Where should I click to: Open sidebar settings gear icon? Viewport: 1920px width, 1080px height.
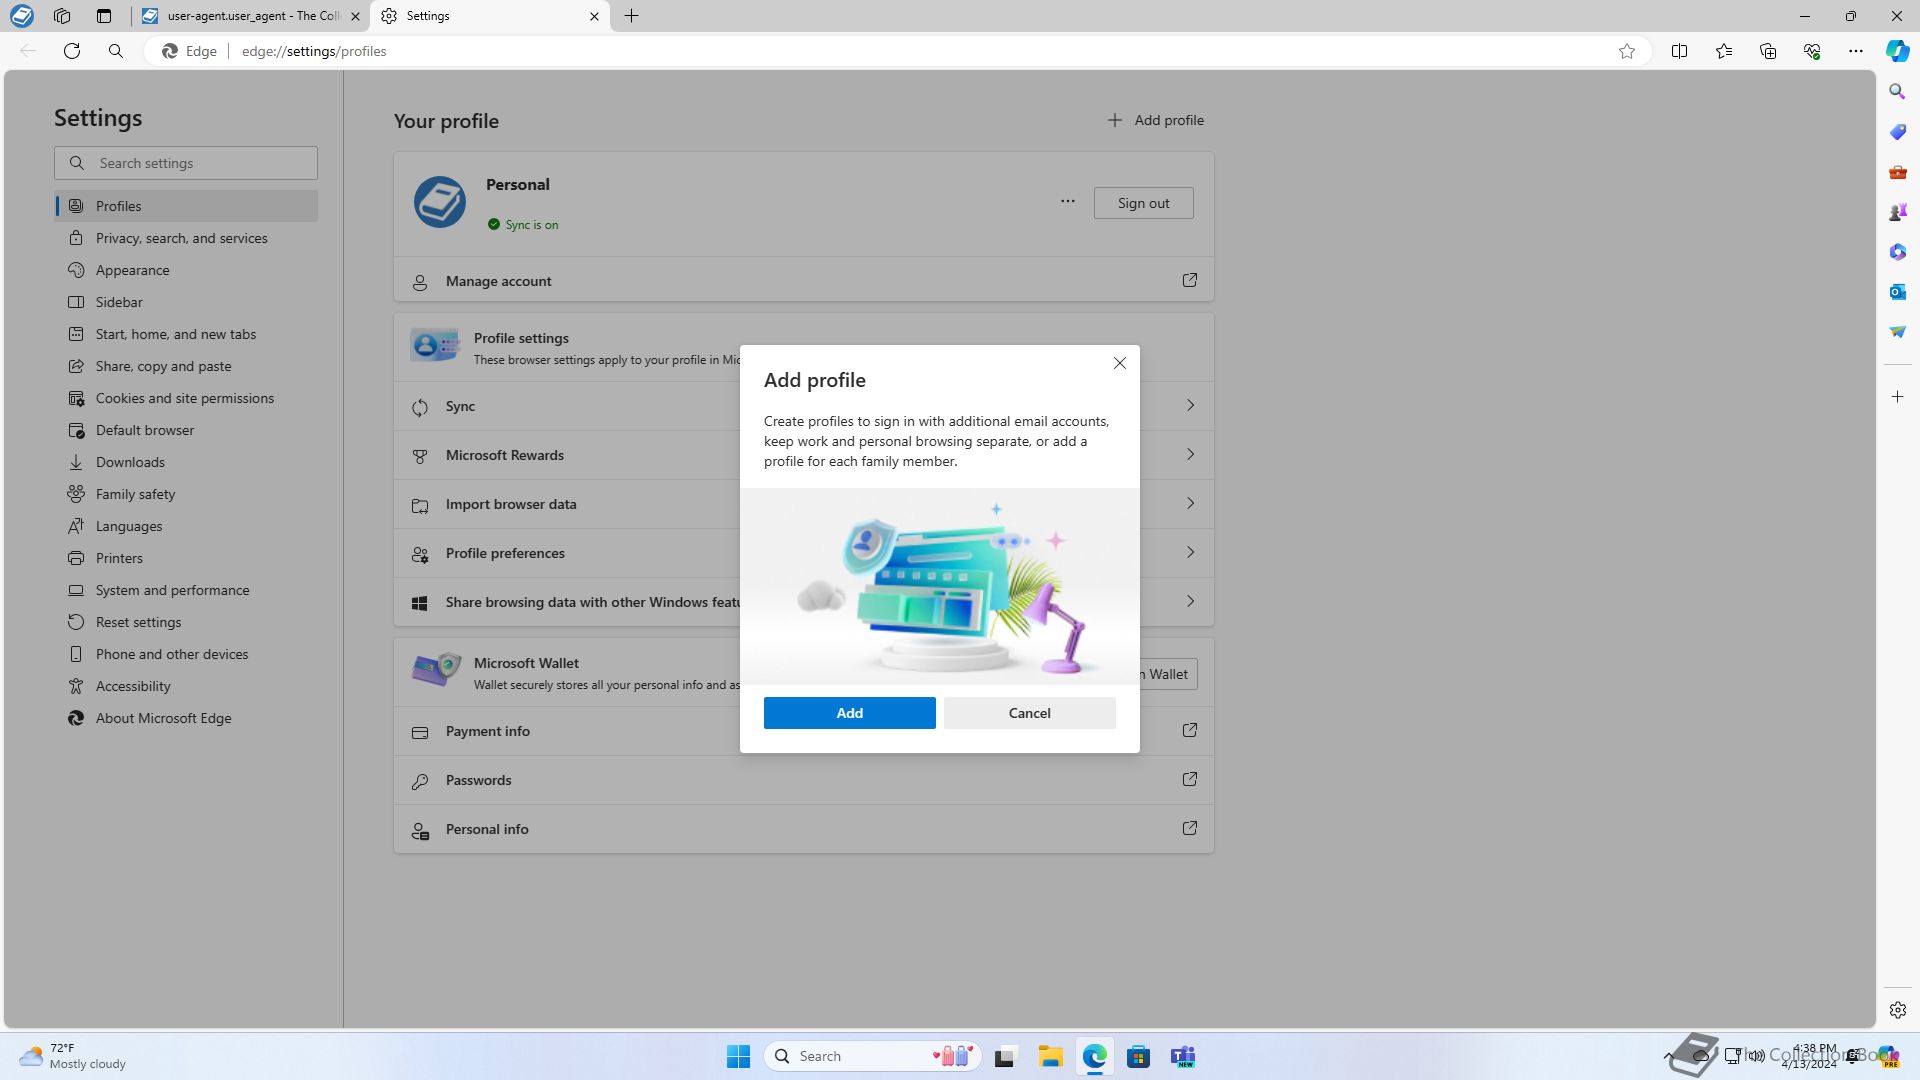[1897, 1010]
